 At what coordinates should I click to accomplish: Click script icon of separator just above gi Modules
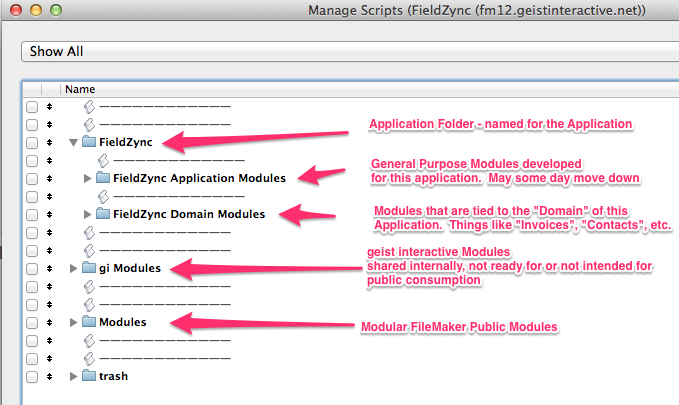pos(89,250)
